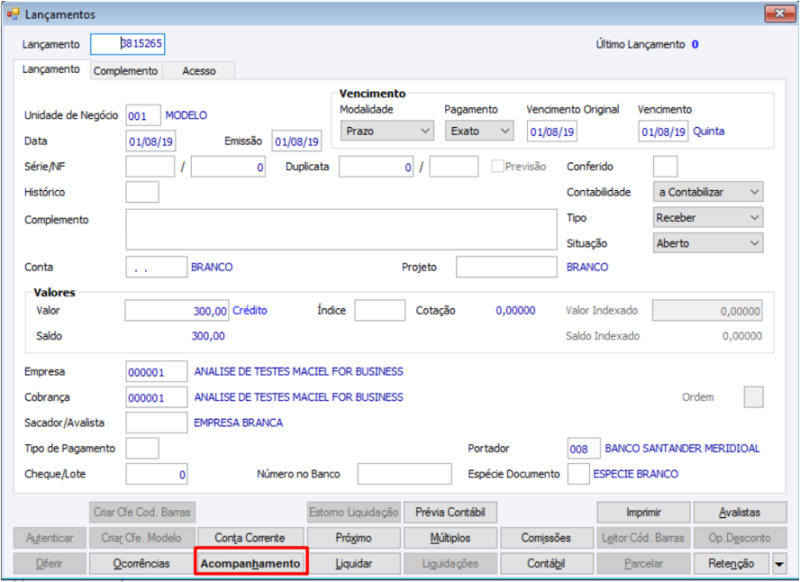Click the Espécie Documento code field
This screenshot has width=800, height=582.
pos(579,474)
